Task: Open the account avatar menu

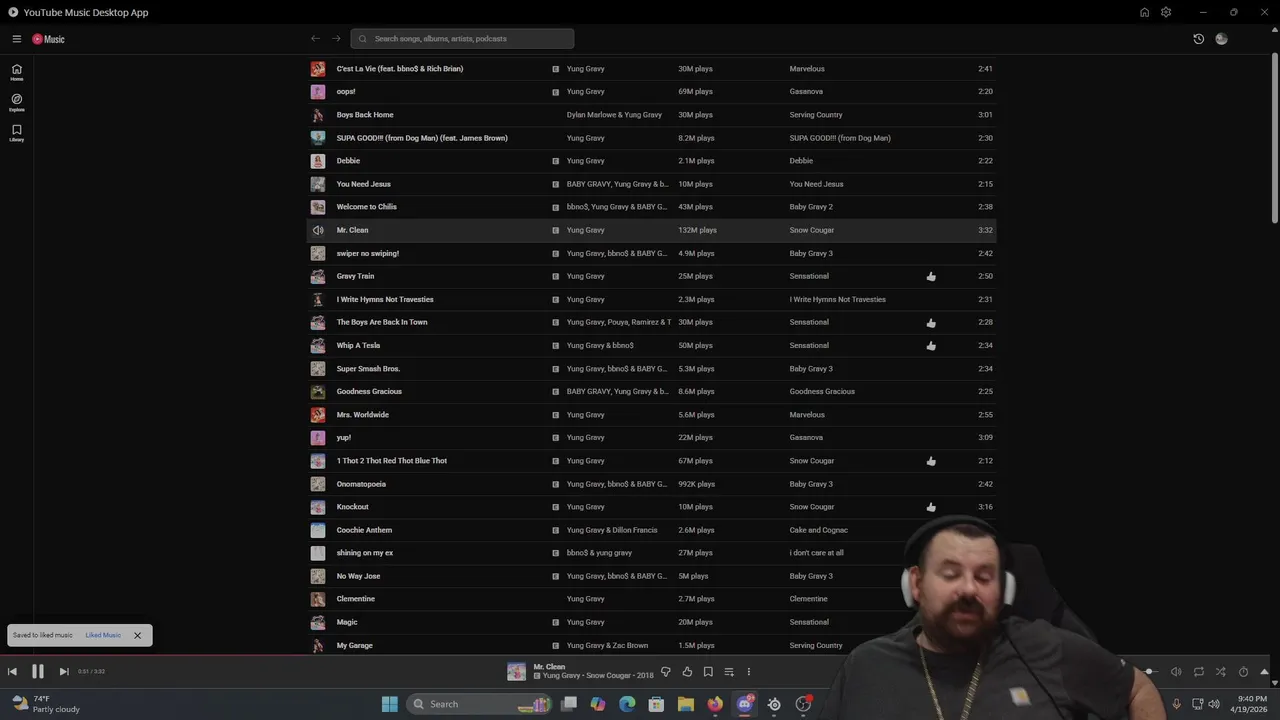Action: coord(1221,39)
